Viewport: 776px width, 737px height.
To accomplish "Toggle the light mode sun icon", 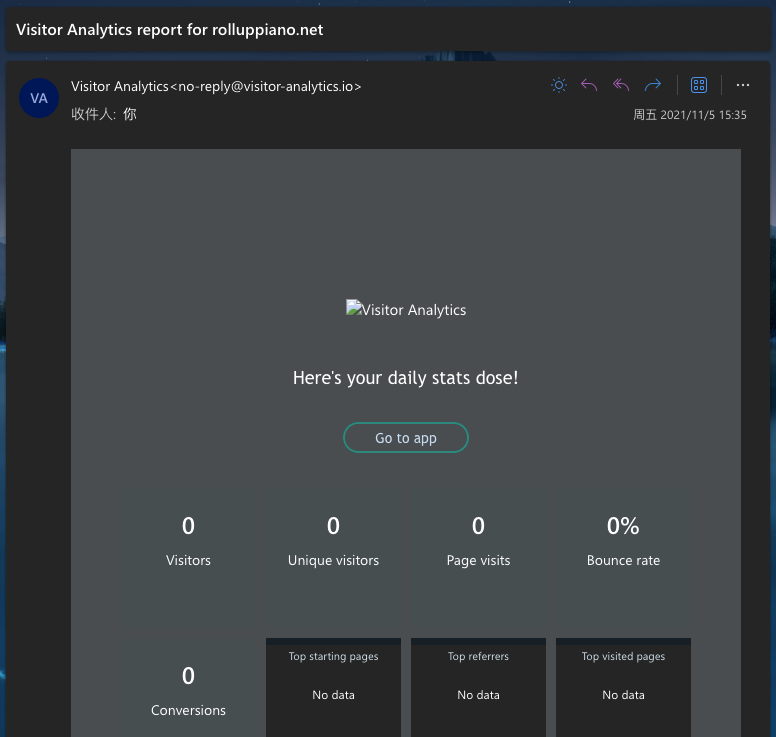I will 559,85.
